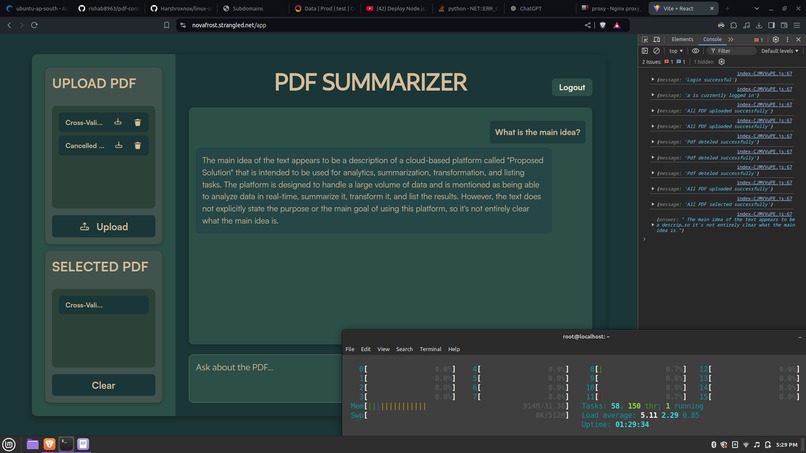Screen dimensions: 806x453
Task: Open DevTools three-dot customize menu
Action: coord(787,40)
